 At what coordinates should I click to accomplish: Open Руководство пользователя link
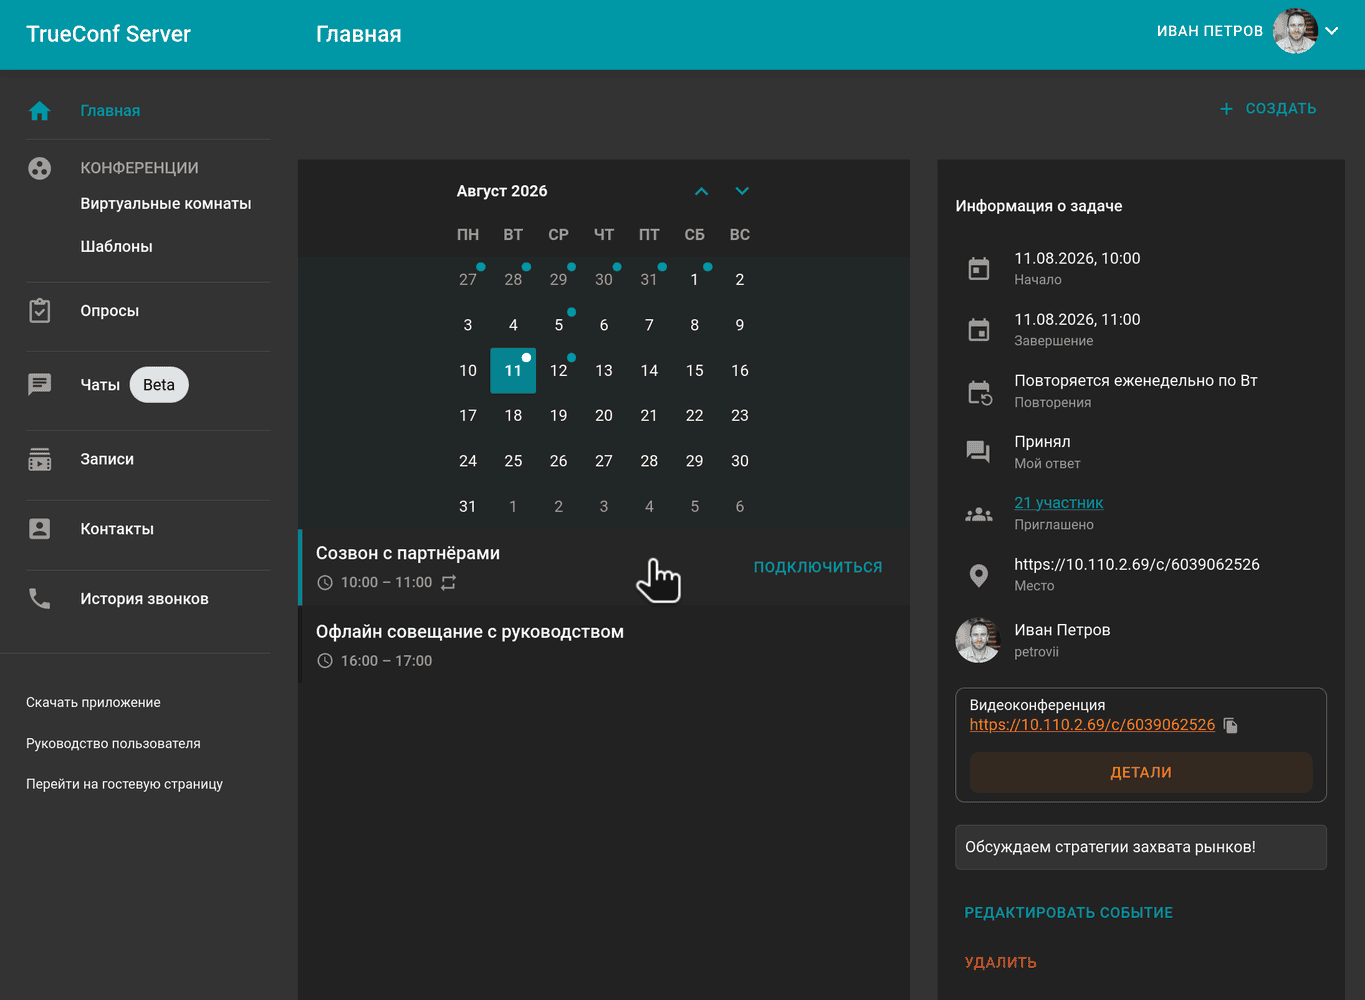point(113,744)
